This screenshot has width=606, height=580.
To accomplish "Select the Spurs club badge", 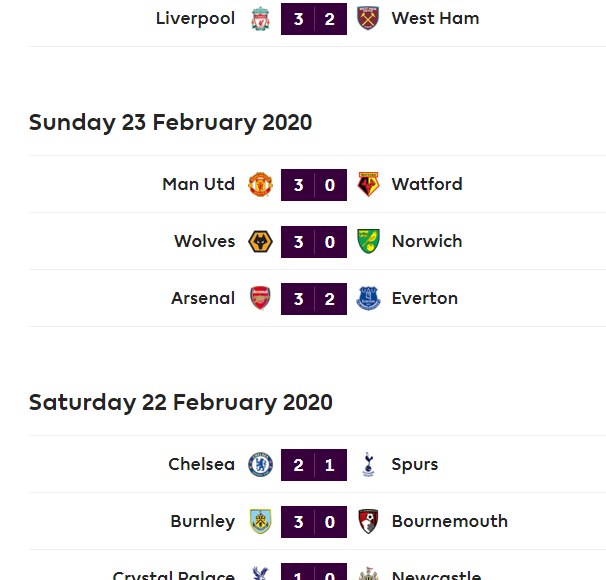I will 368,464.
